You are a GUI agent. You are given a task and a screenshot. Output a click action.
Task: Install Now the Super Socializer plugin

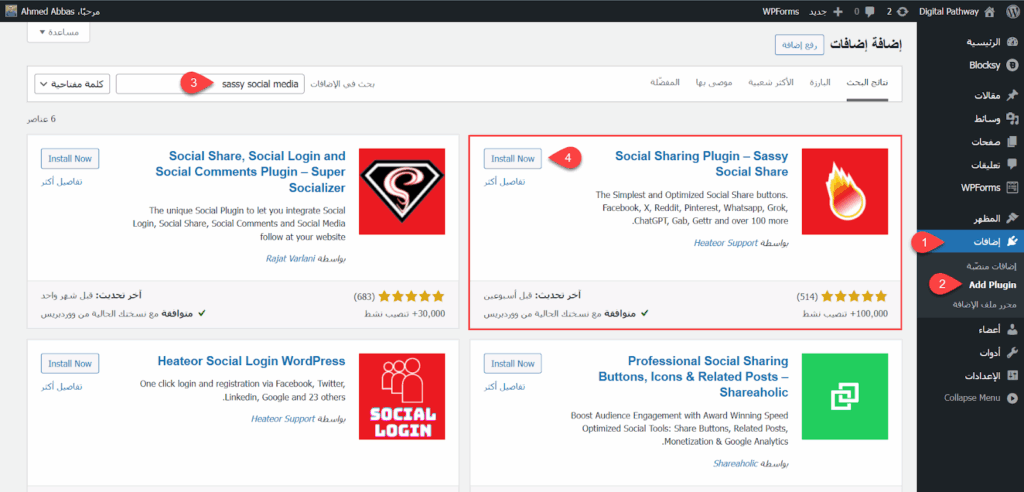coord(70,159)
